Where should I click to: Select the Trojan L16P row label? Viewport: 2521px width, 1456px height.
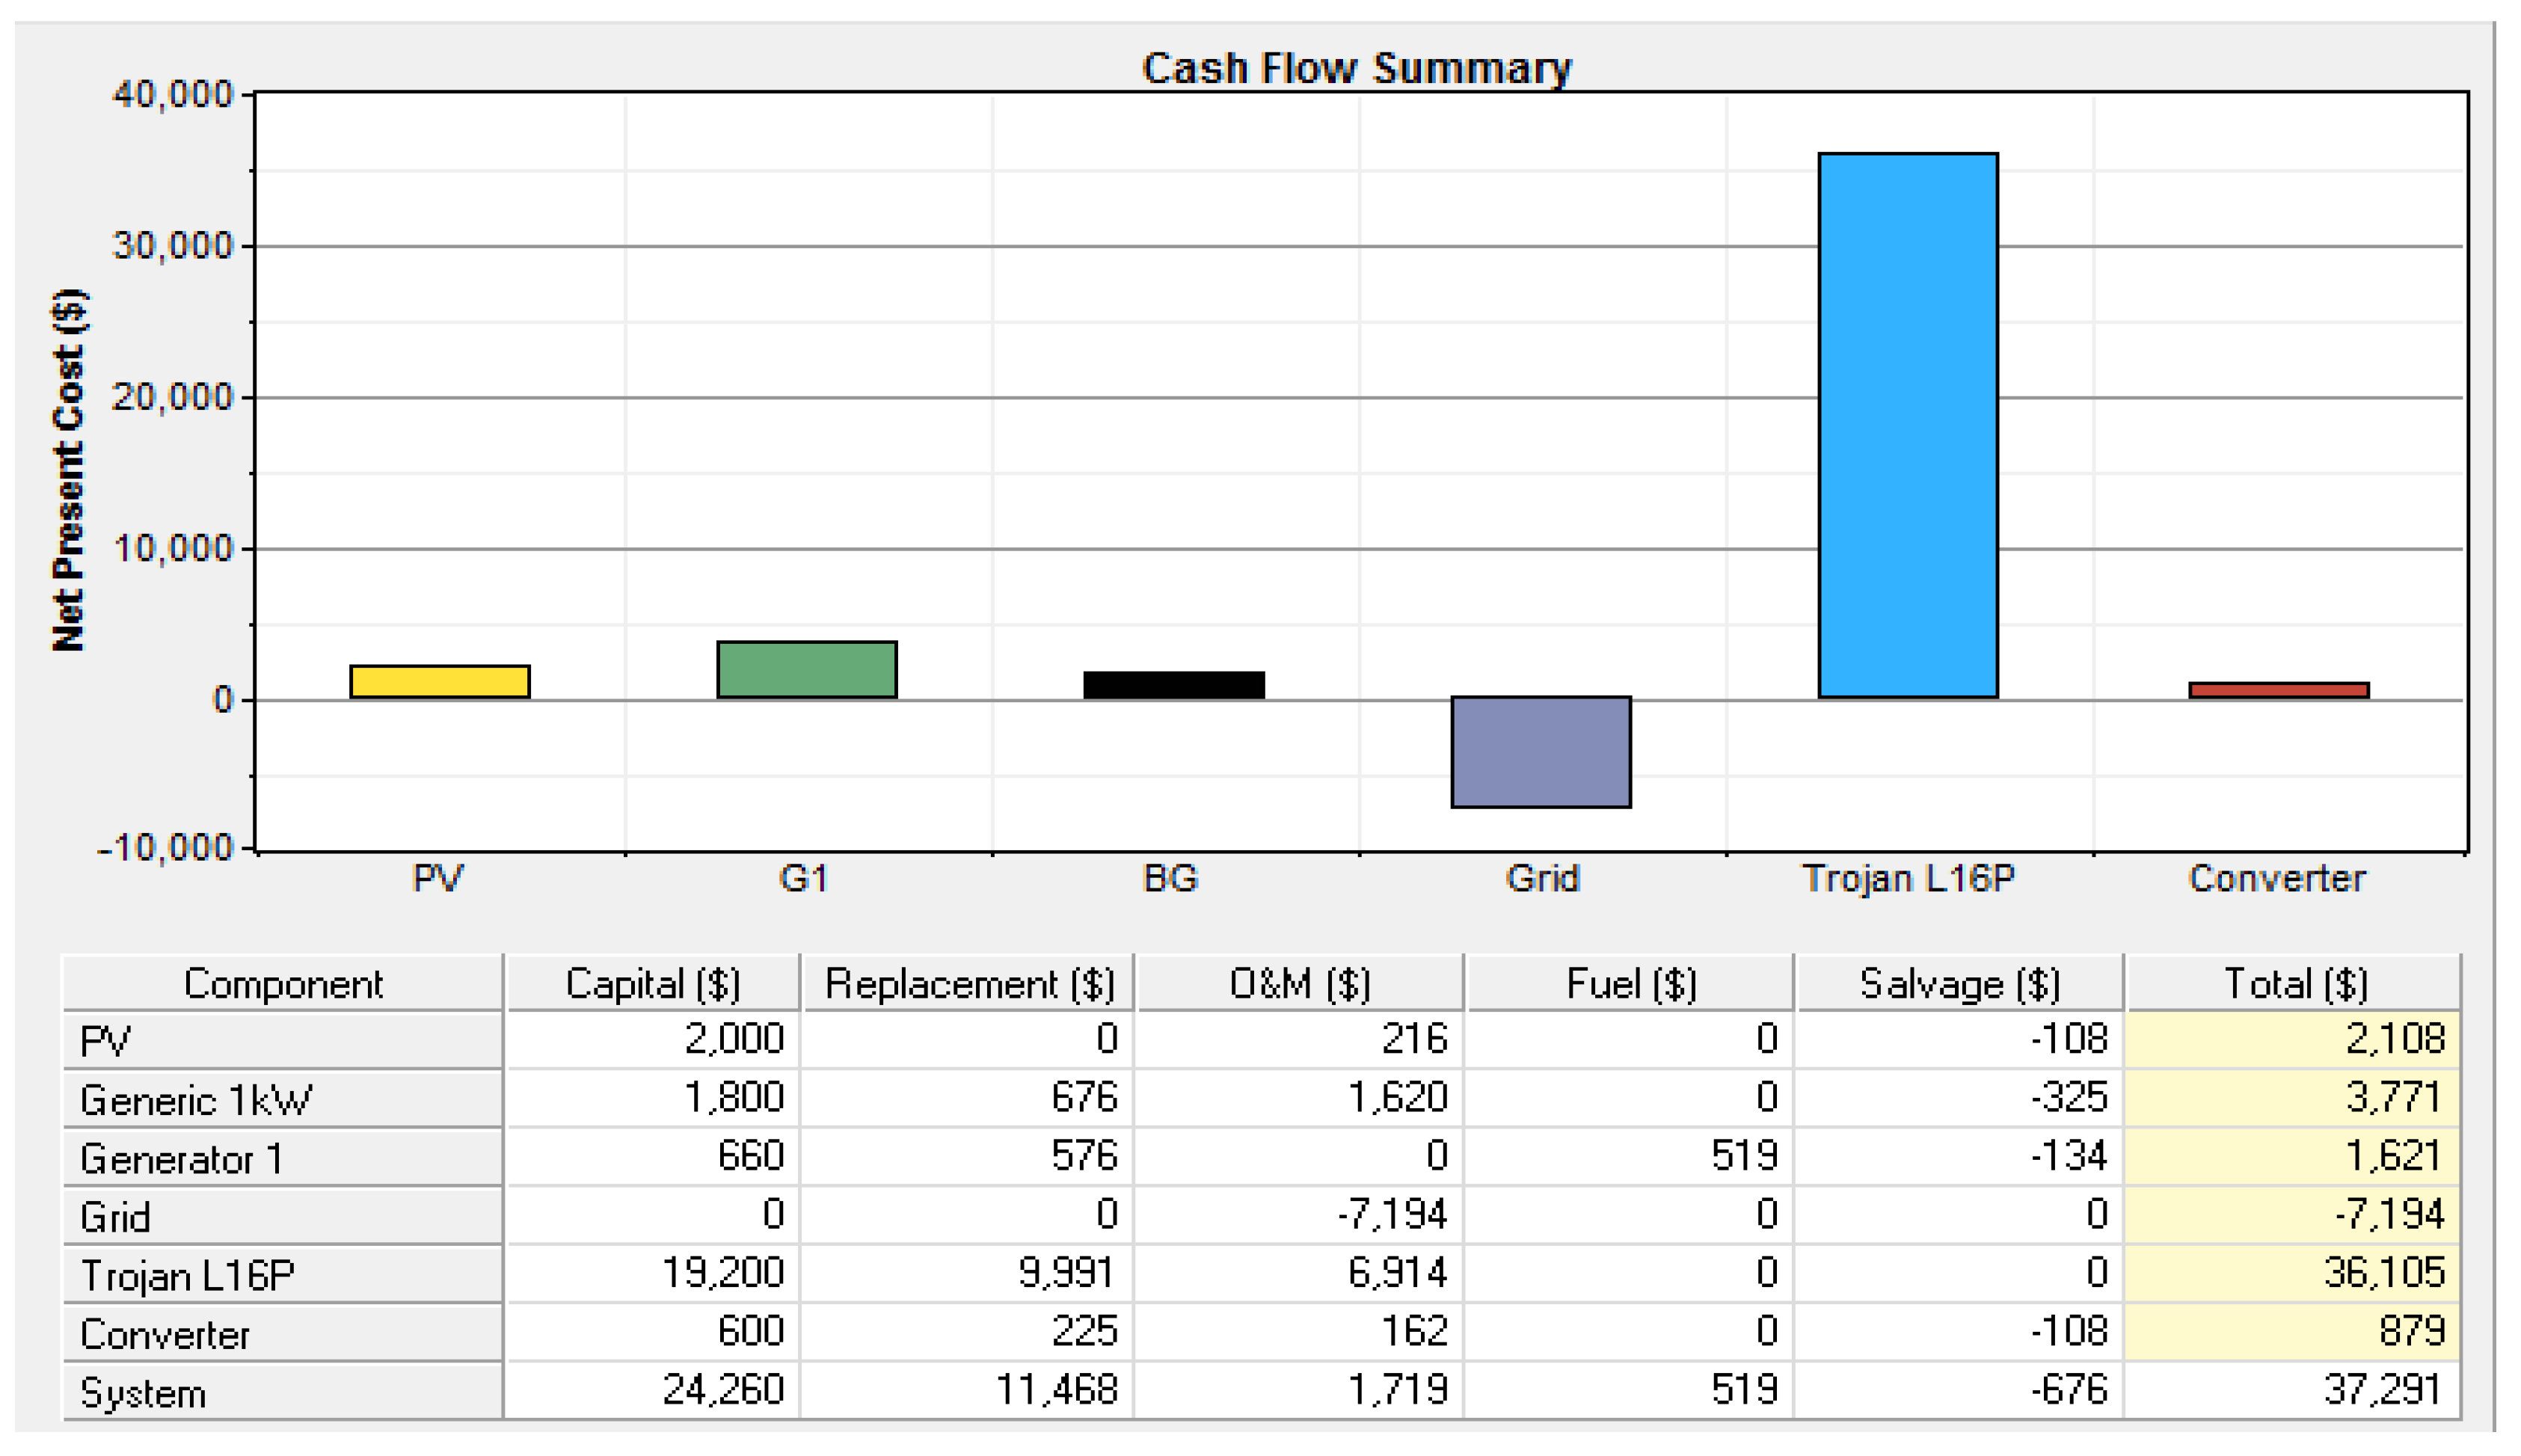tap(283, 1275)
